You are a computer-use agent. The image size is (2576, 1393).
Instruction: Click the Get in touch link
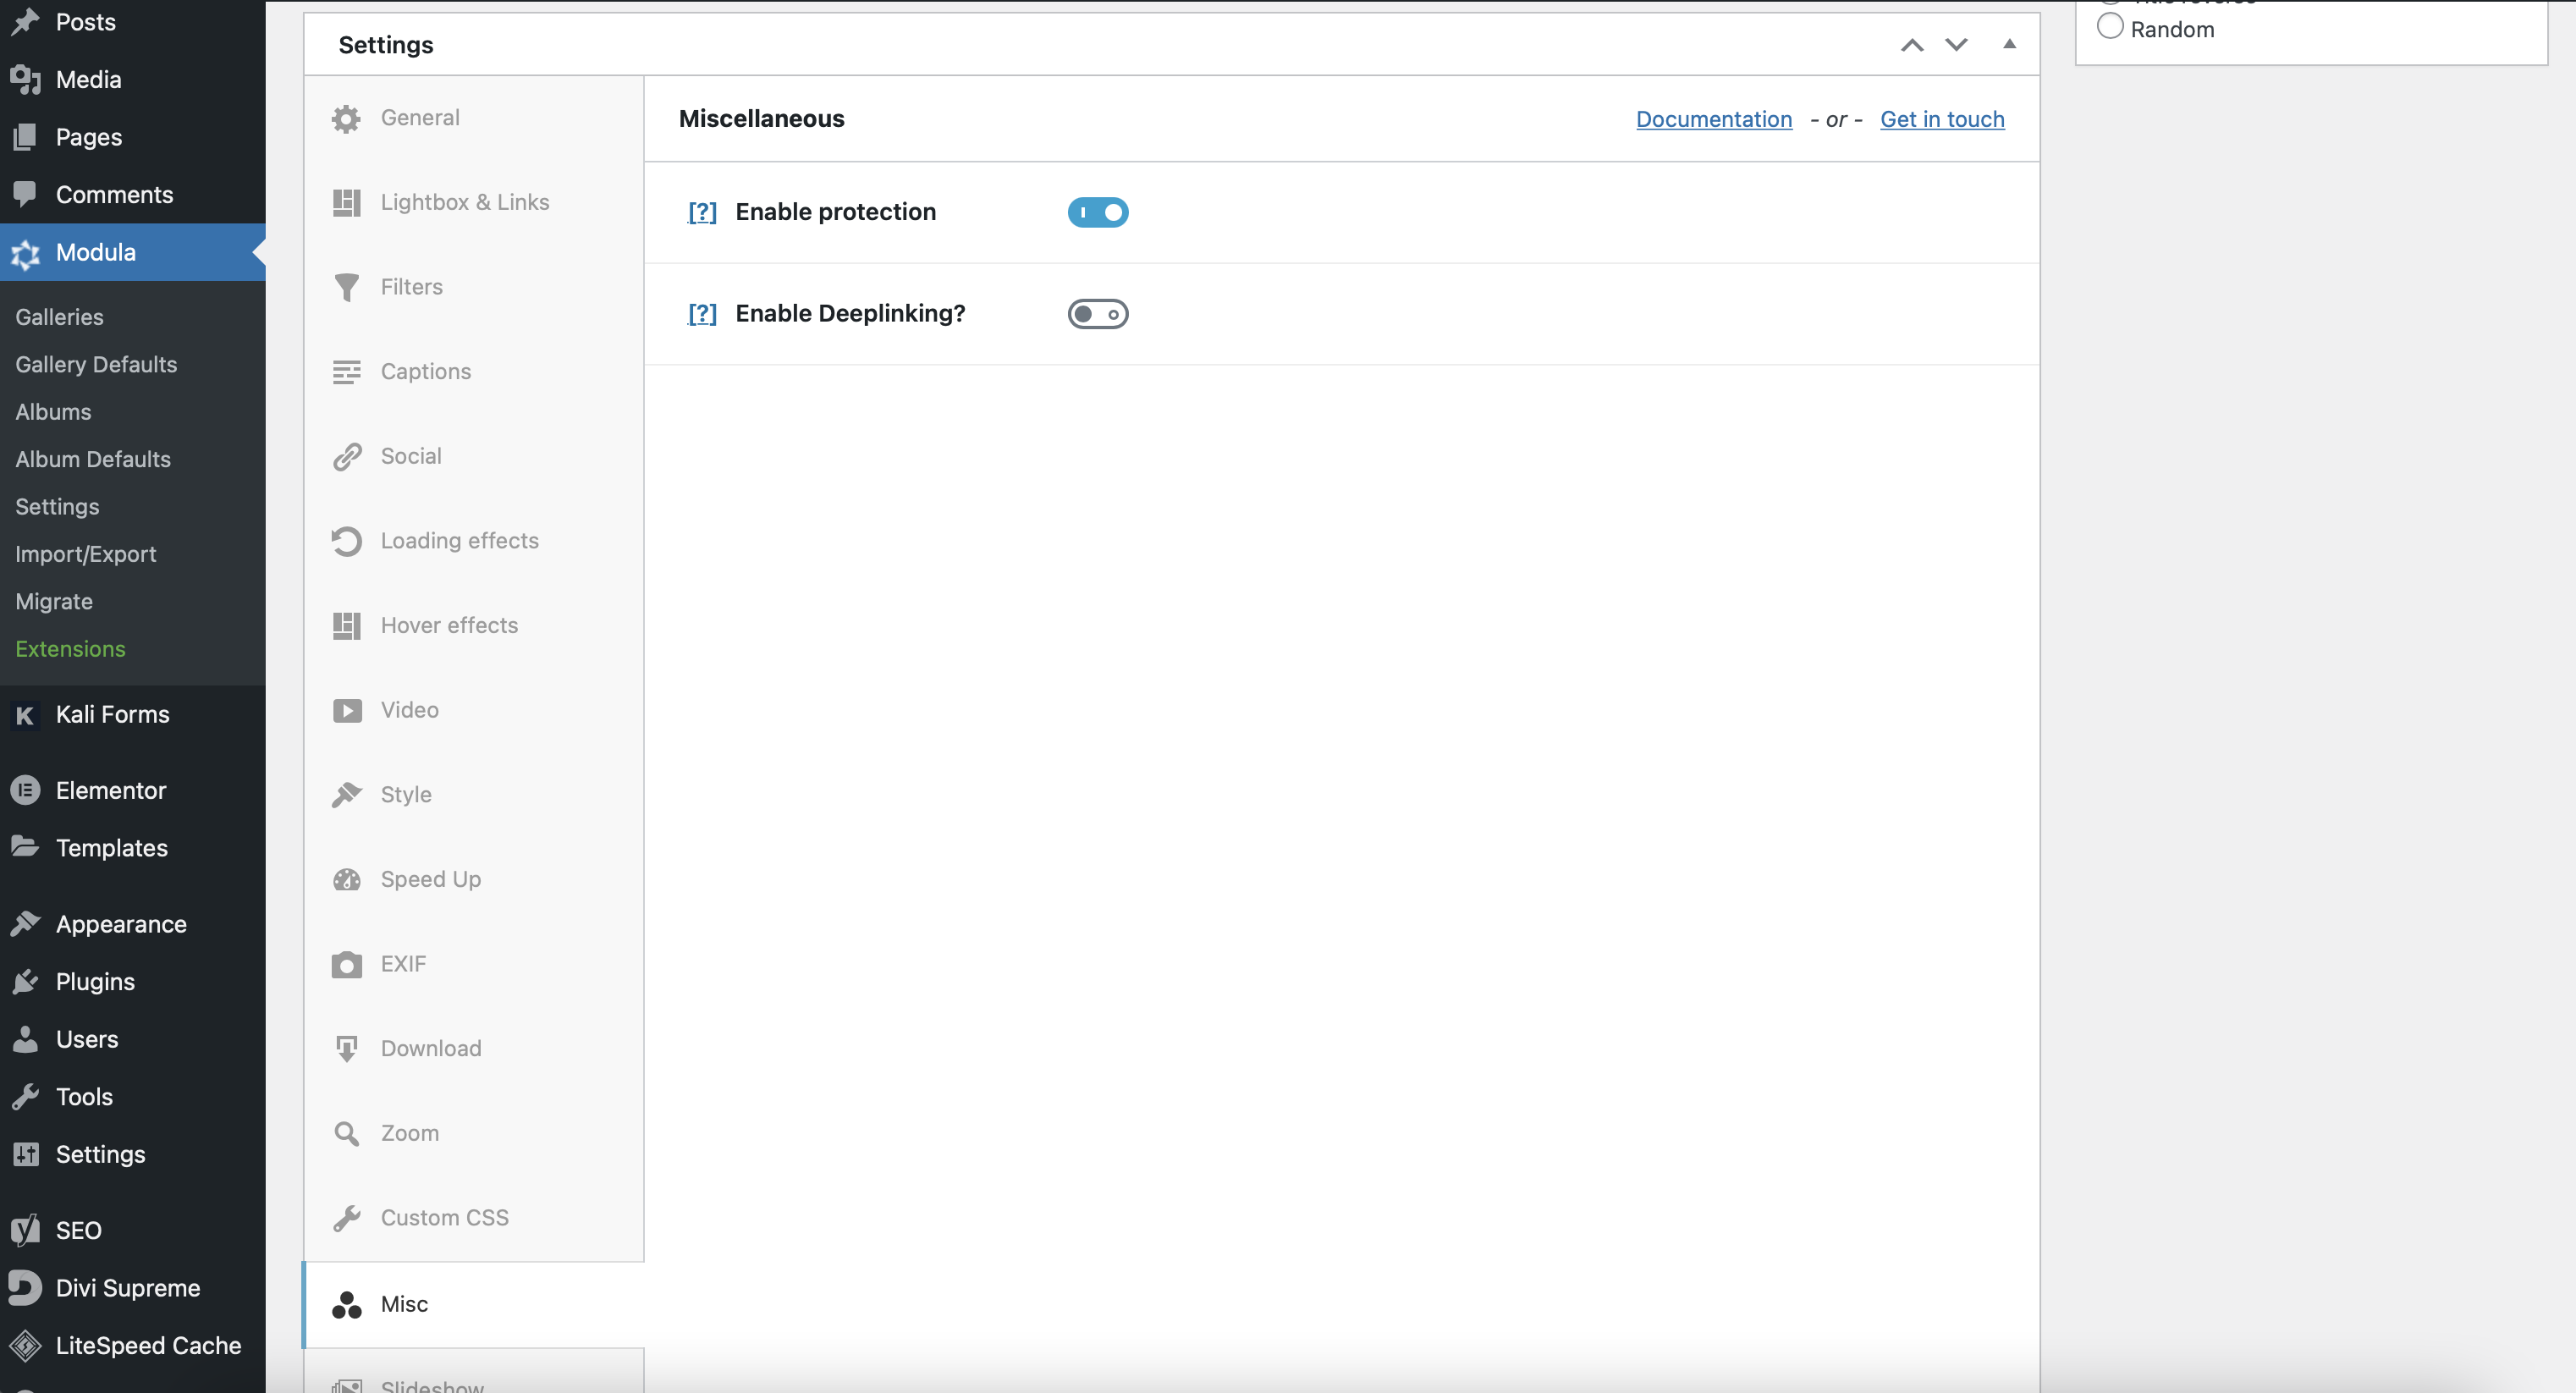(1941, 118)
